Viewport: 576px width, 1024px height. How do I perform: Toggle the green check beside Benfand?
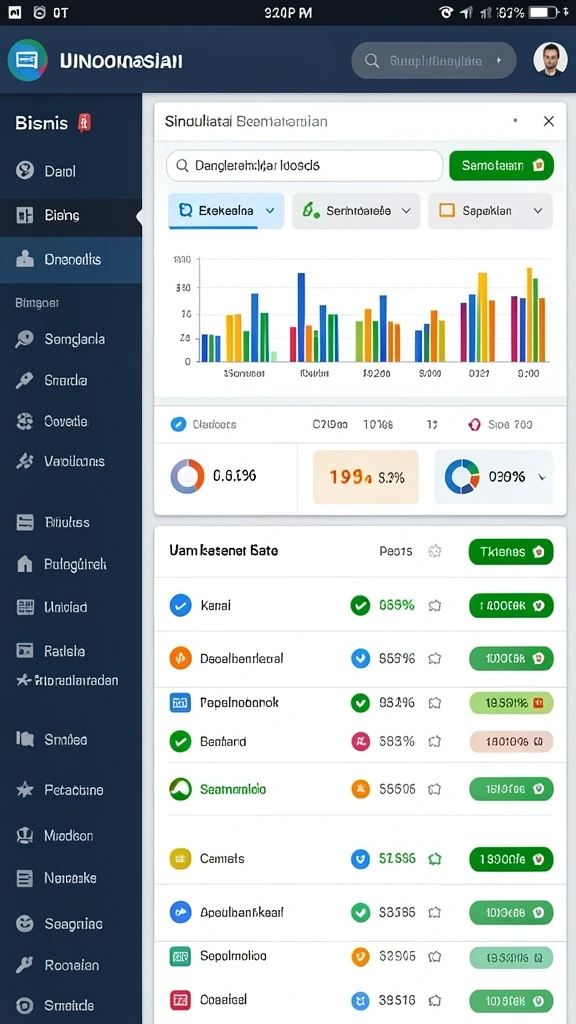tap(180, 741)
